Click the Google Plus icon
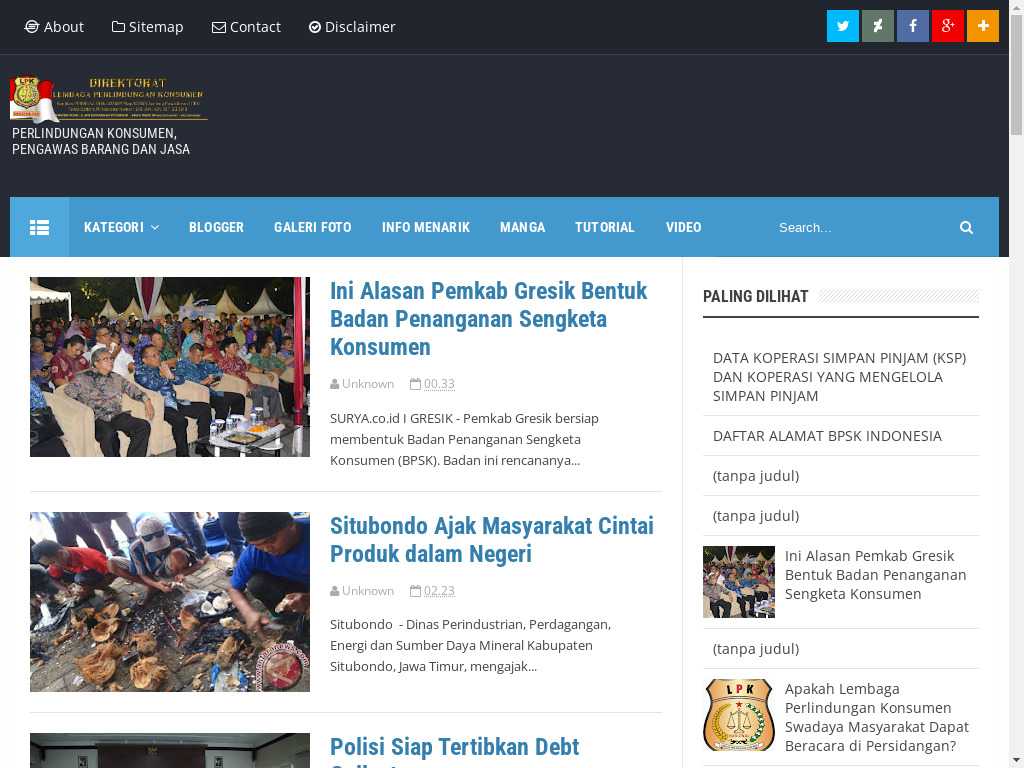Screen dimensions: 1024x768 click(x=948, y=26)
